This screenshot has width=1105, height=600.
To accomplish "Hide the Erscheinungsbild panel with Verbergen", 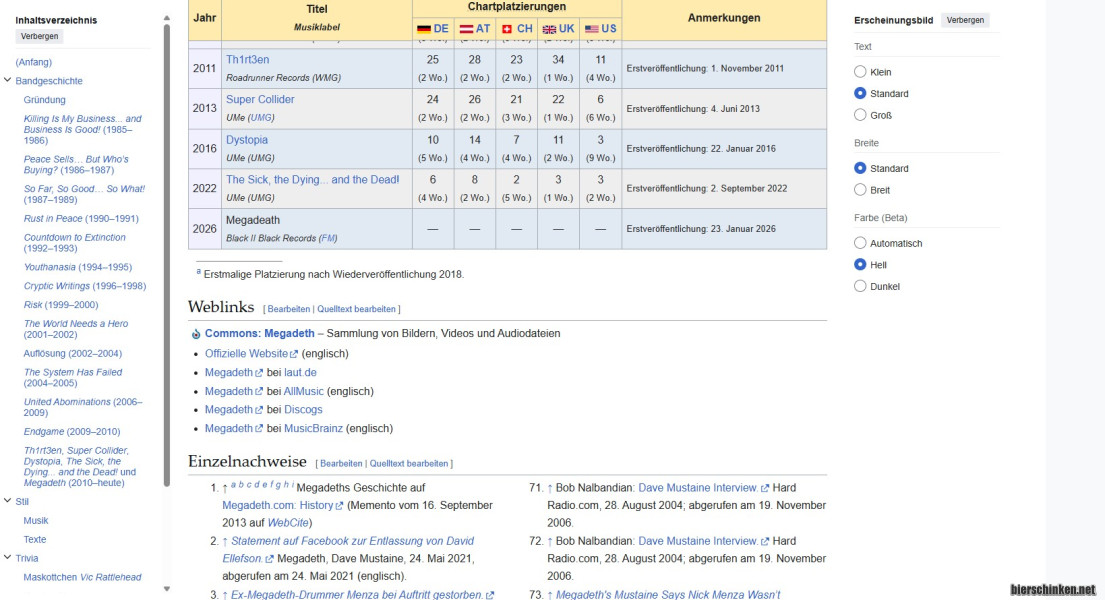I will click(965, 20).
